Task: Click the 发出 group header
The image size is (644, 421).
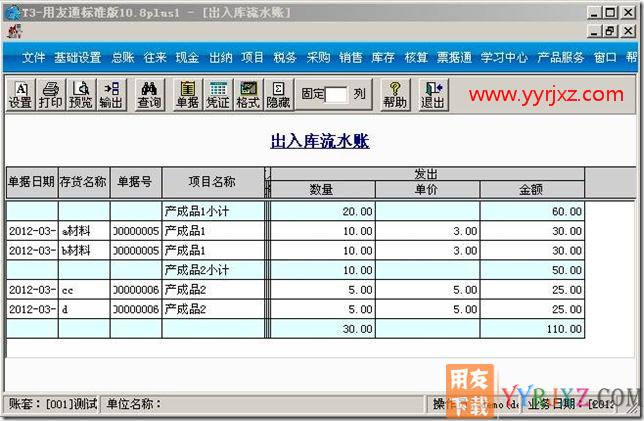Action: [427, 174]
